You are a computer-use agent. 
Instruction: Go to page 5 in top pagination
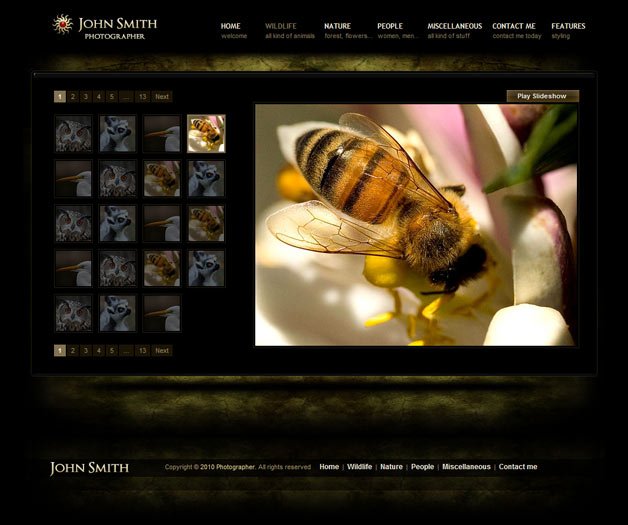pos(112,97)
